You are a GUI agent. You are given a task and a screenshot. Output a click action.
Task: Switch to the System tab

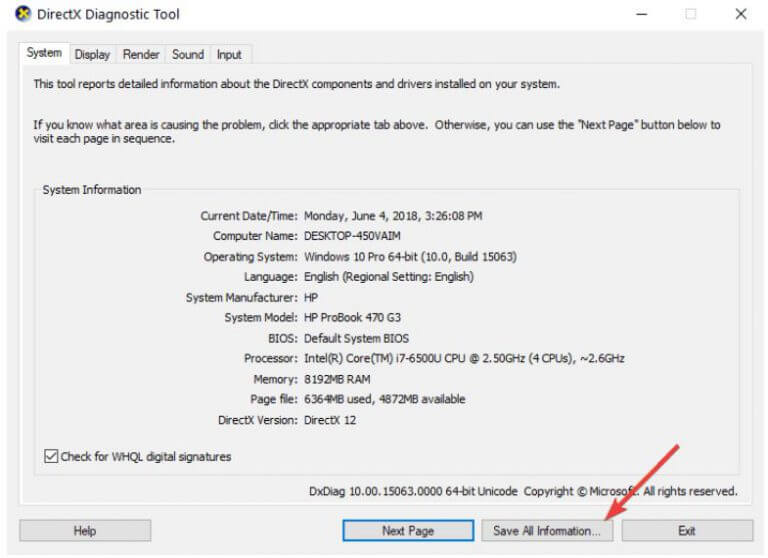(44, 53)
